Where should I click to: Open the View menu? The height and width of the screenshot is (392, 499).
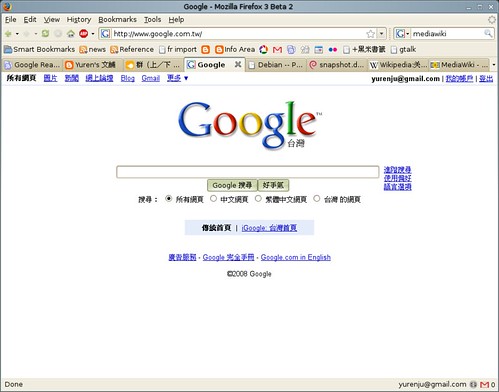pyautogui.click(x=52, y=20)
